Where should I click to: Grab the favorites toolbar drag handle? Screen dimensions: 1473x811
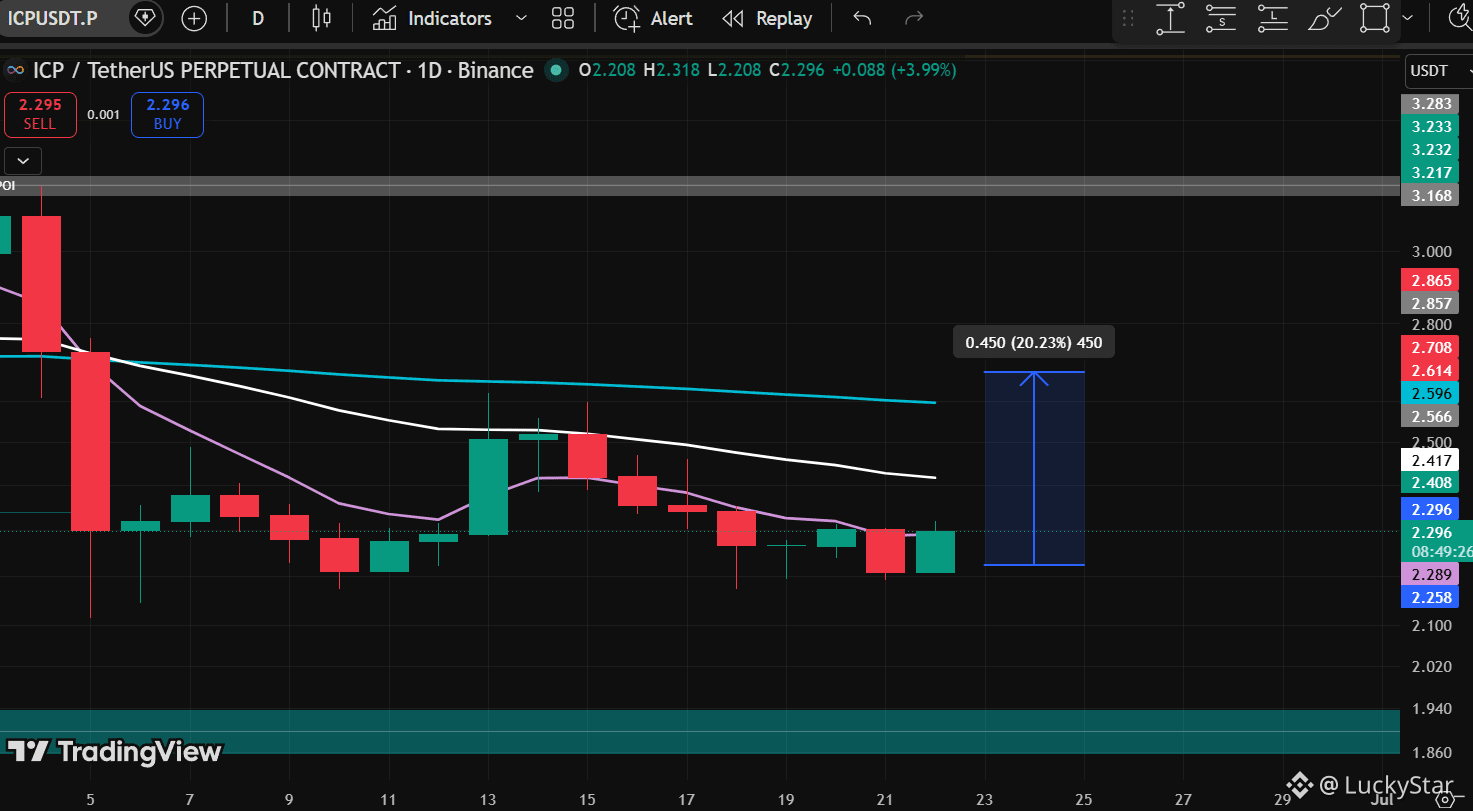tap(1129, 19)
